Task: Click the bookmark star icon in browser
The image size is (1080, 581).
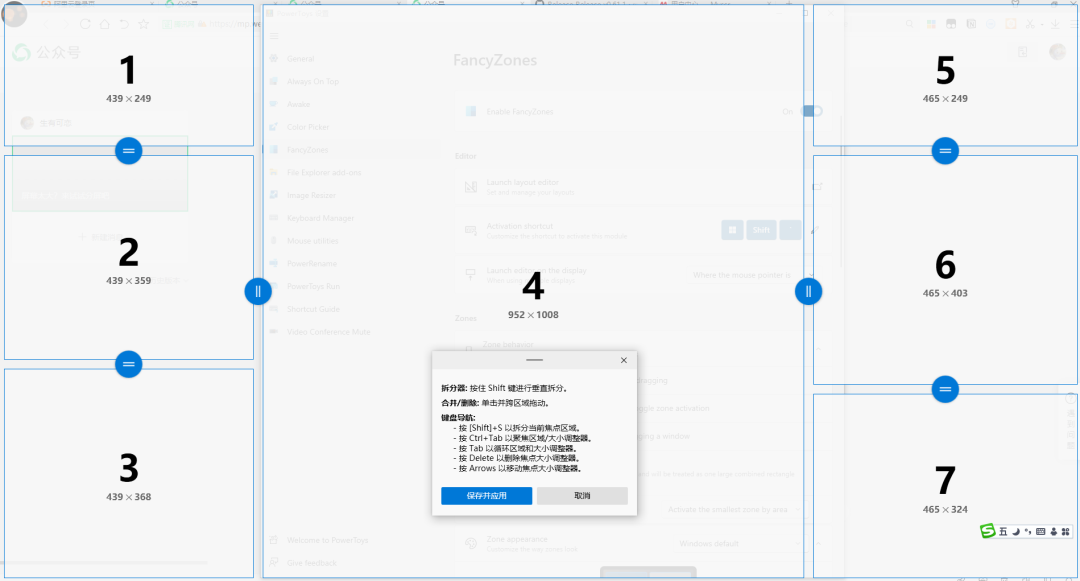Action: pos(143,24)
